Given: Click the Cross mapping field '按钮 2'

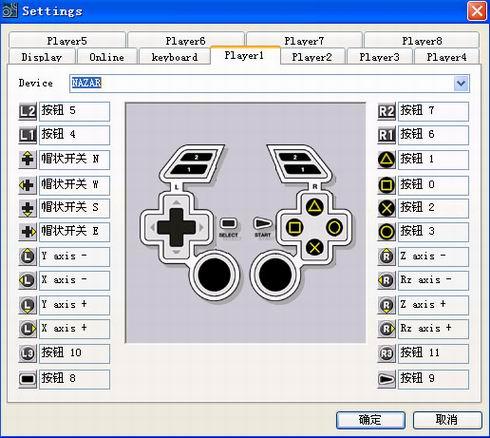Looking at the screenshot, I should pyautogui.click(x=433, y=208).
